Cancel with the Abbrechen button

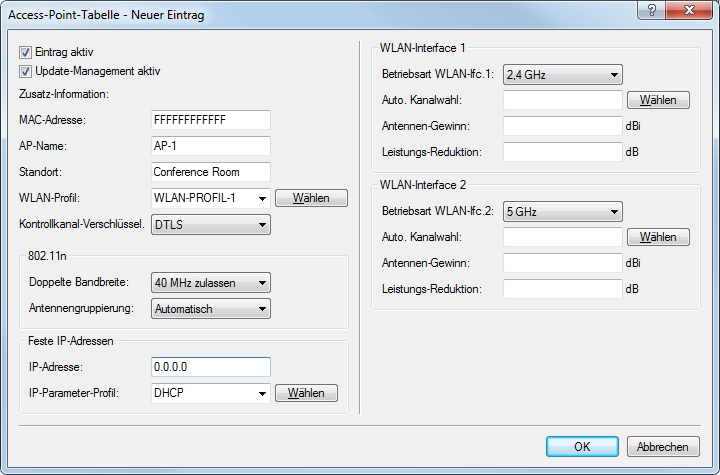pos(664,446)
